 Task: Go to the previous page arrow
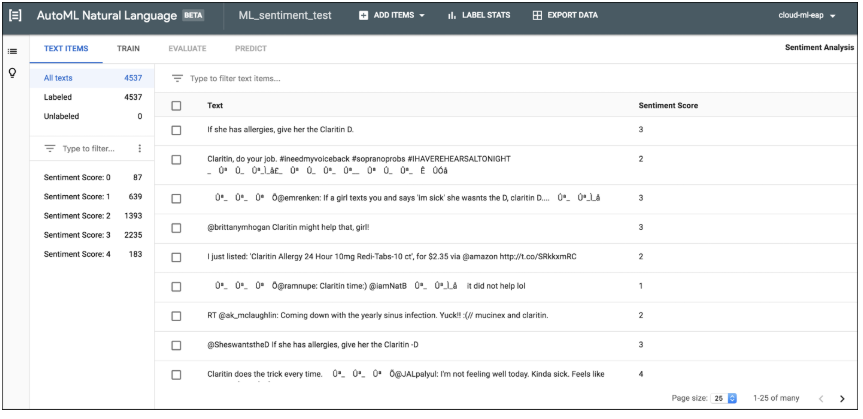(x=821, y=399)
